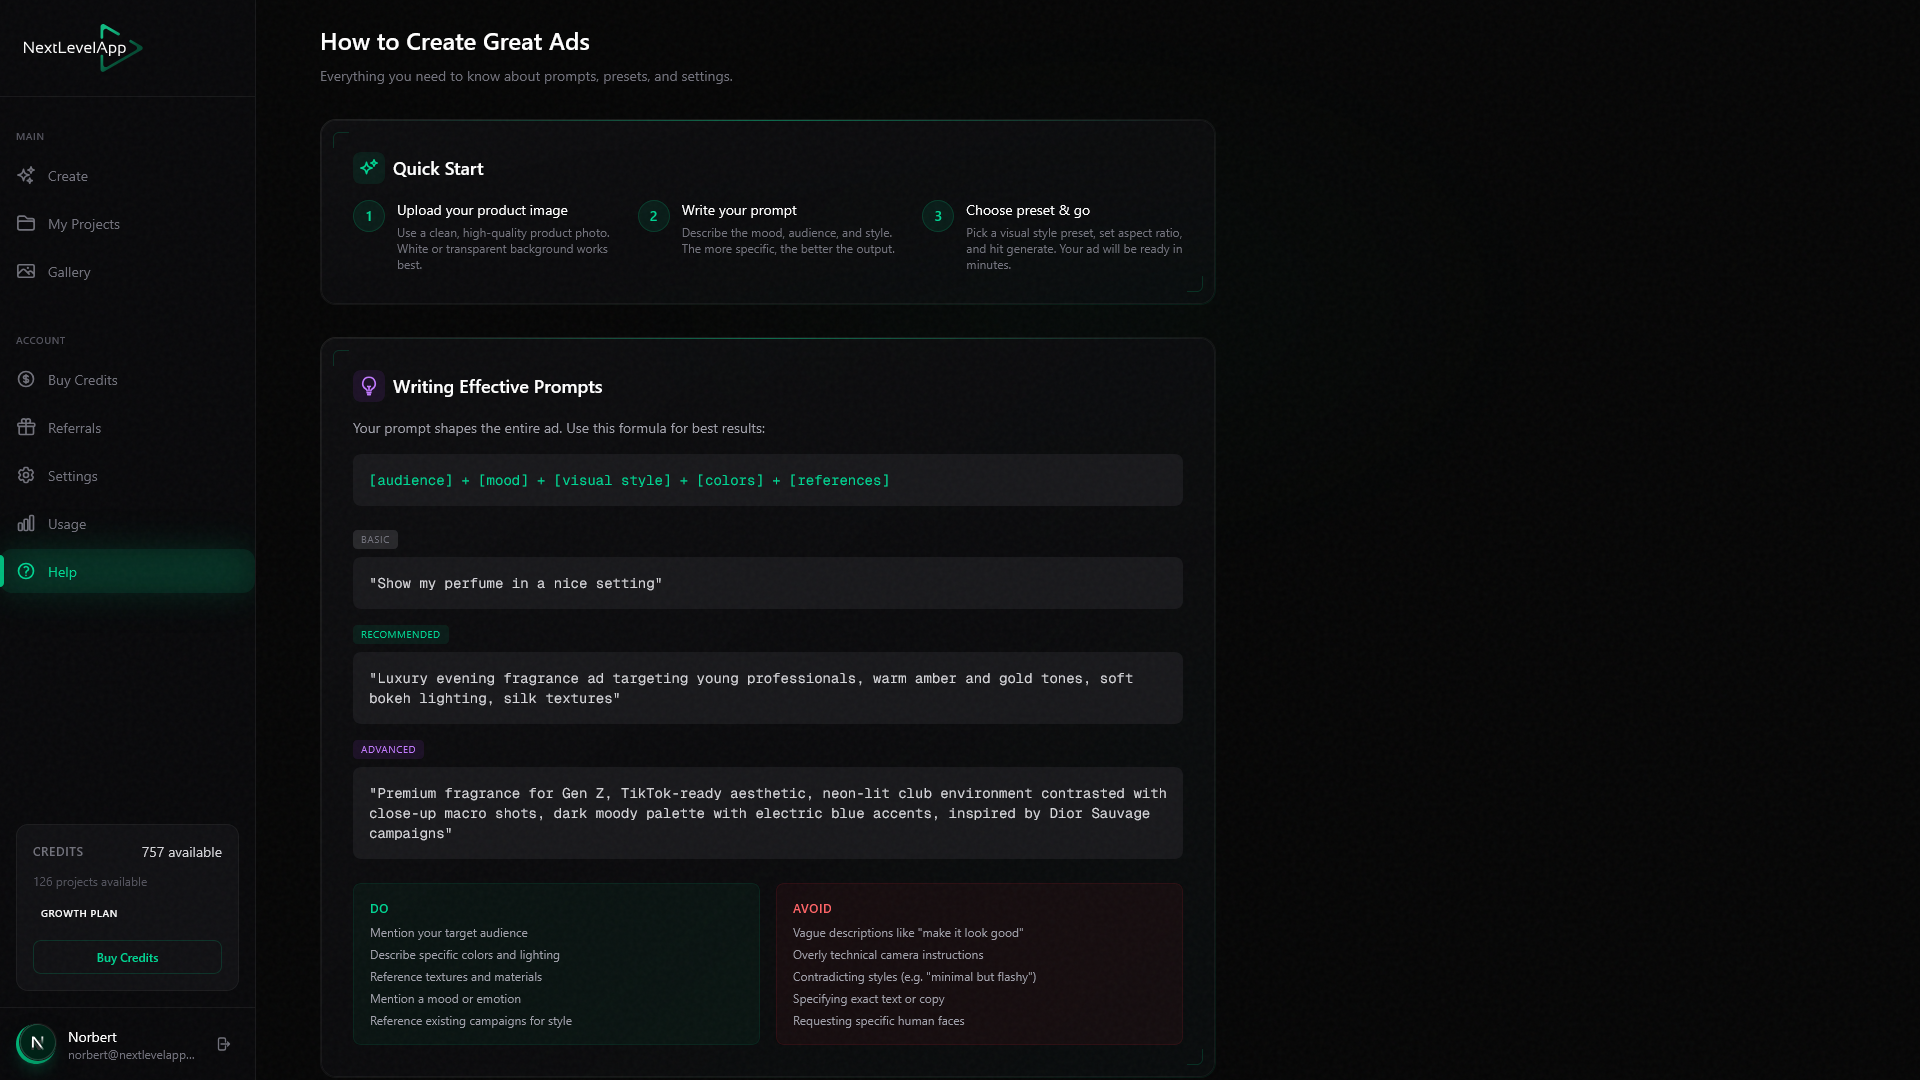Screen dimensions: 1920x1080
Task: Click the Settings gear icon
Action: click(x=27, y=475)
